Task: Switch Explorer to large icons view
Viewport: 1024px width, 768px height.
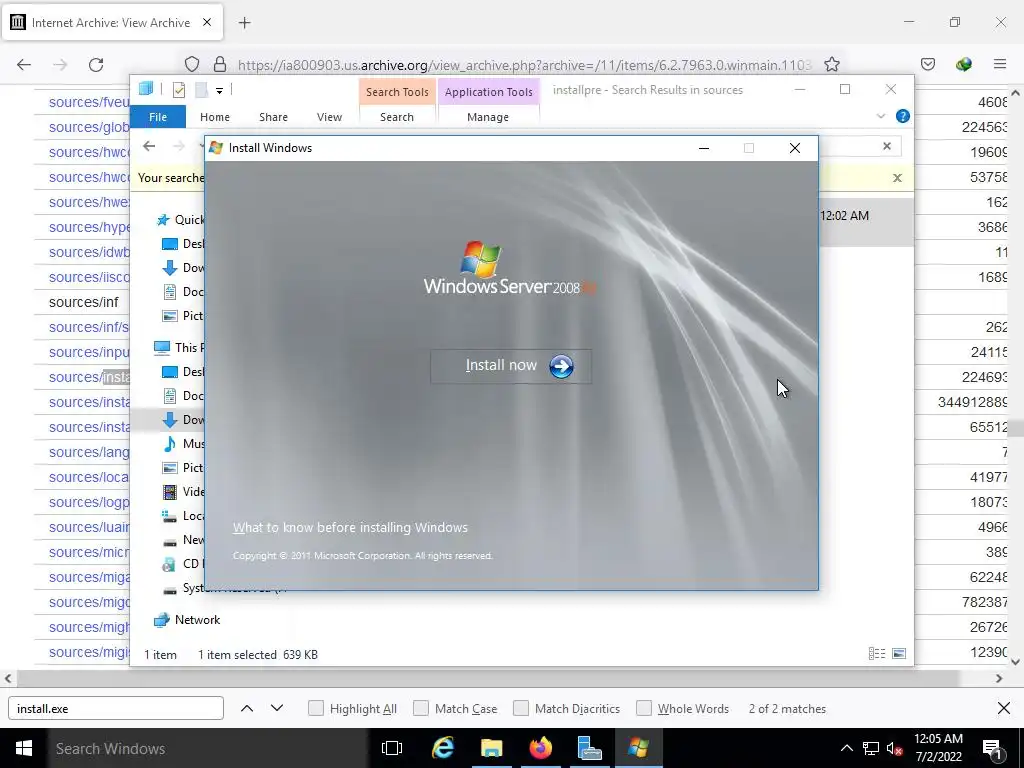Action: [899, 654]
